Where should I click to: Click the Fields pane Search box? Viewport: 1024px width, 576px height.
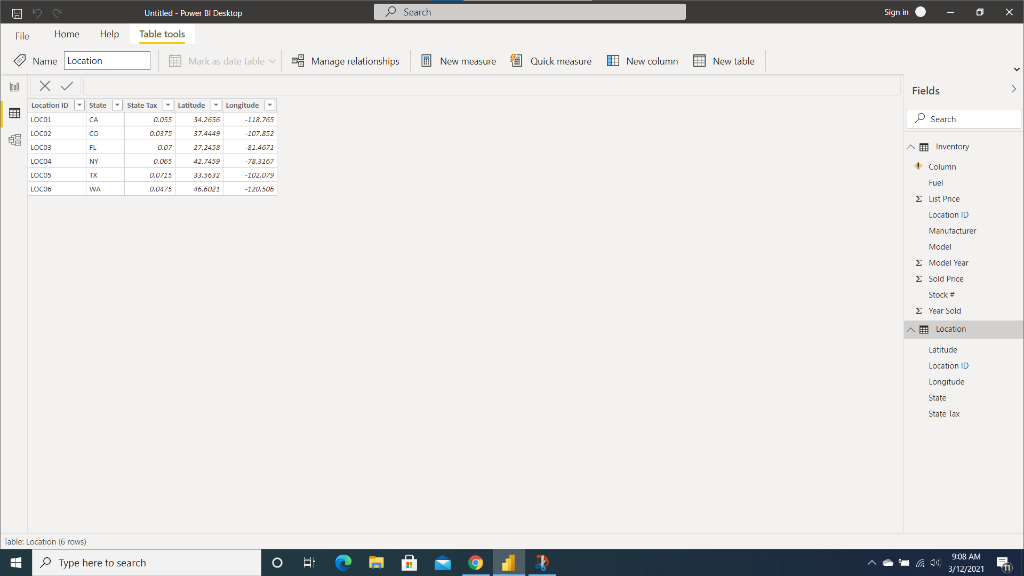[964, 119]
